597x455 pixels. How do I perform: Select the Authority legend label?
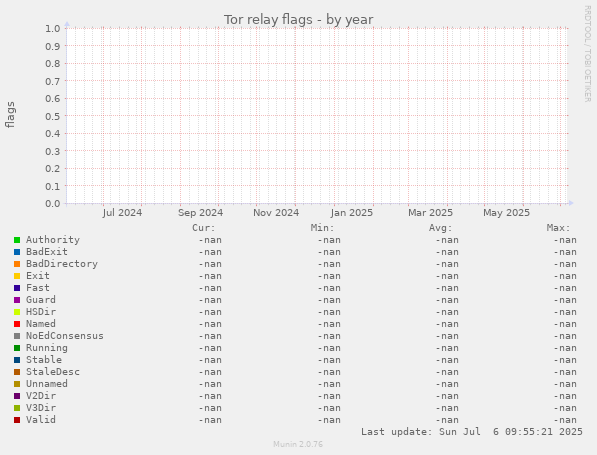pyautogui.click(x=53, y=240)
